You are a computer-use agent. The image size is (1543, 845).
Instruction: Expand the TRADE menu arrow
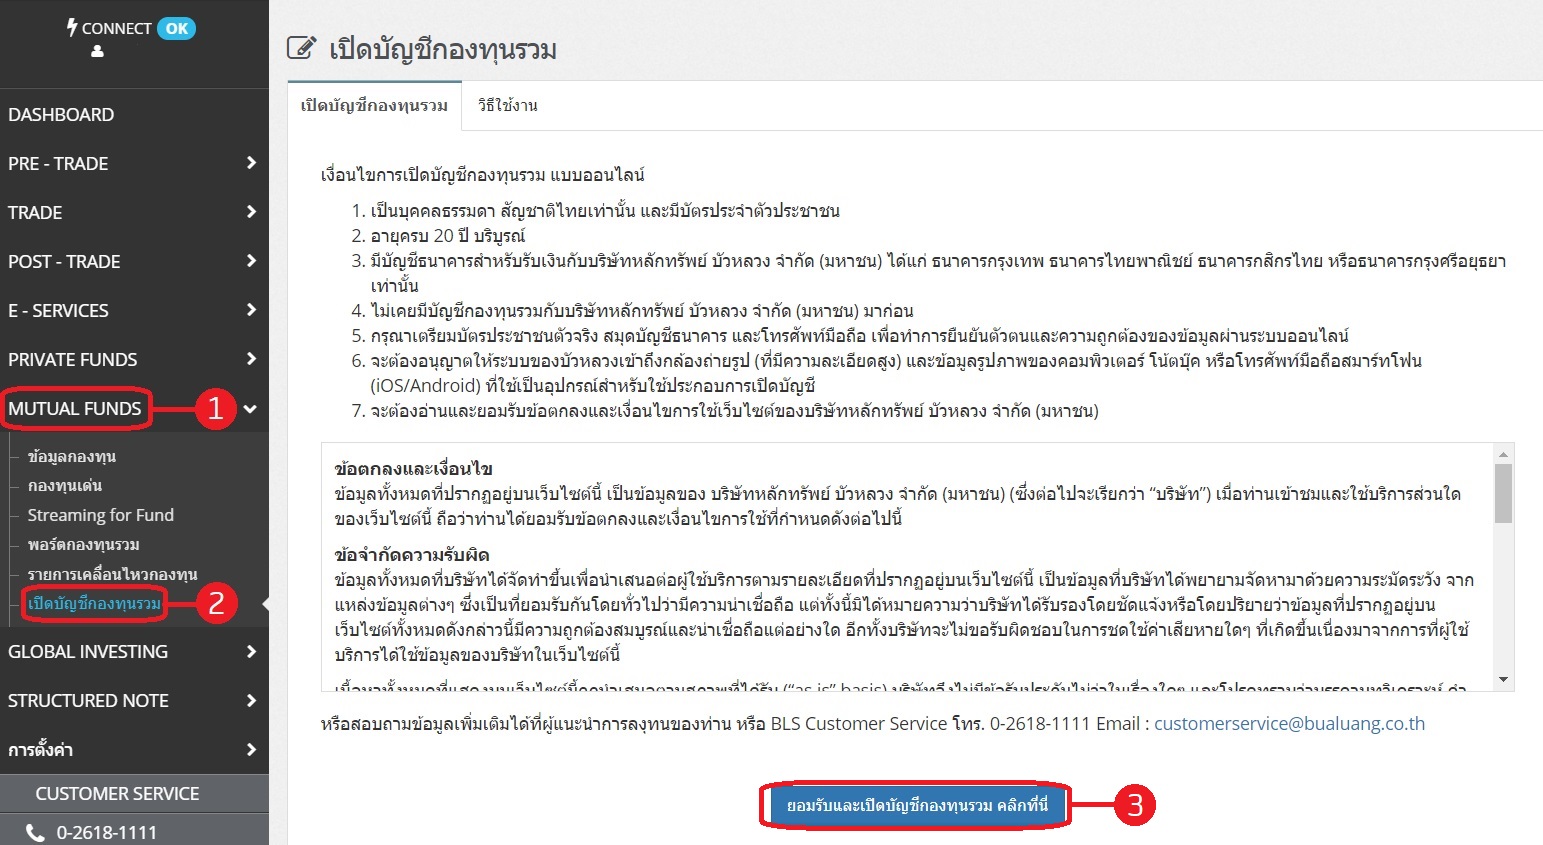pyautogui.click(x=251, y=212)
